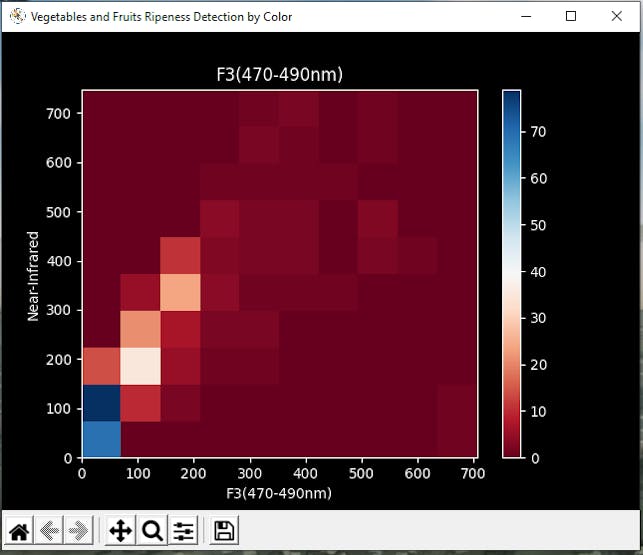The image size is (643, 555).
Task: Click the dark blue heatmap cell
Action: pyautogui.click(x=102, y=403)
